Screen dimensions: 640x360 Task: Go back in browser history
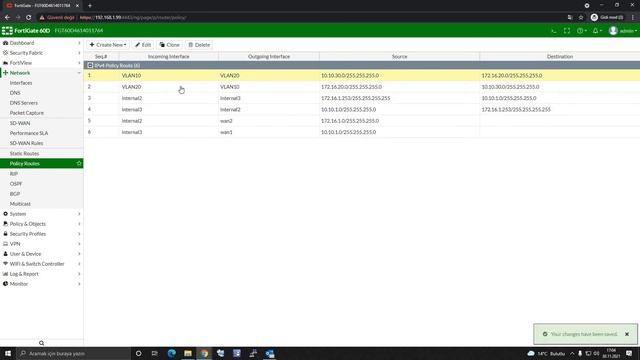7,18
